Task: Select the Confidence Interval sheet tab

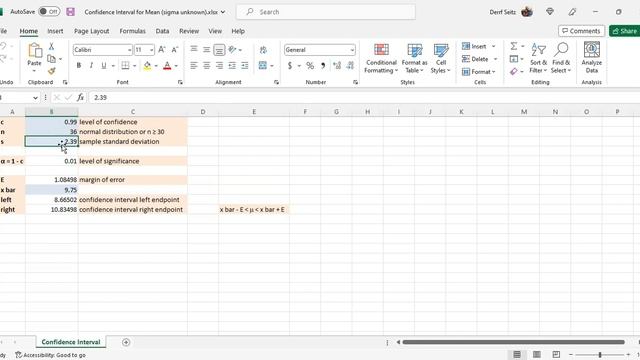Action: click(71, 342)
